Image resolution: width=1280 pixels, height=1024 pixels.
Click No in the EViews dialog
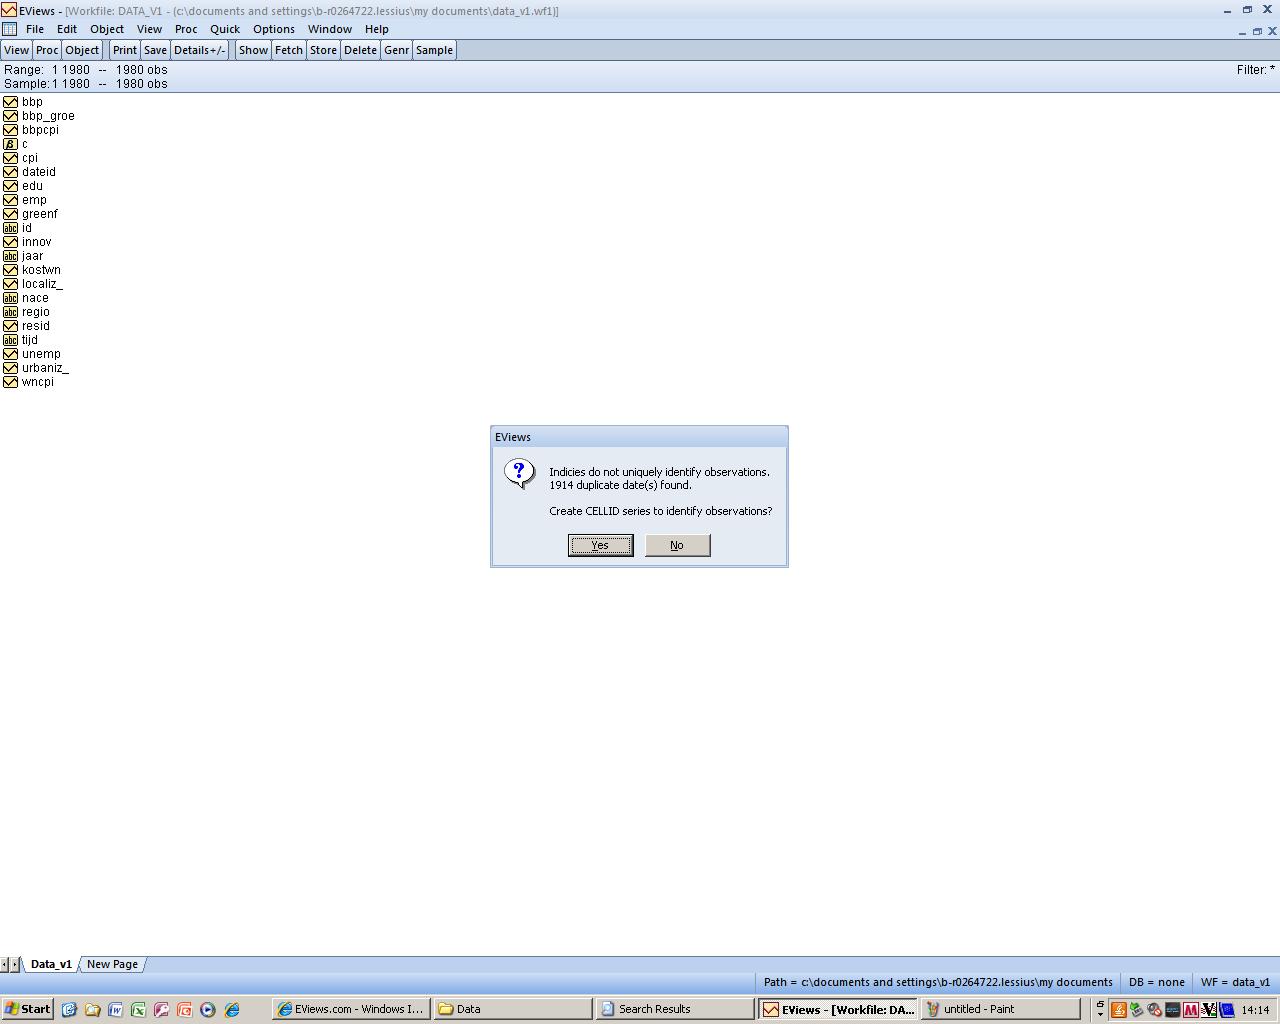click(677, 545)
